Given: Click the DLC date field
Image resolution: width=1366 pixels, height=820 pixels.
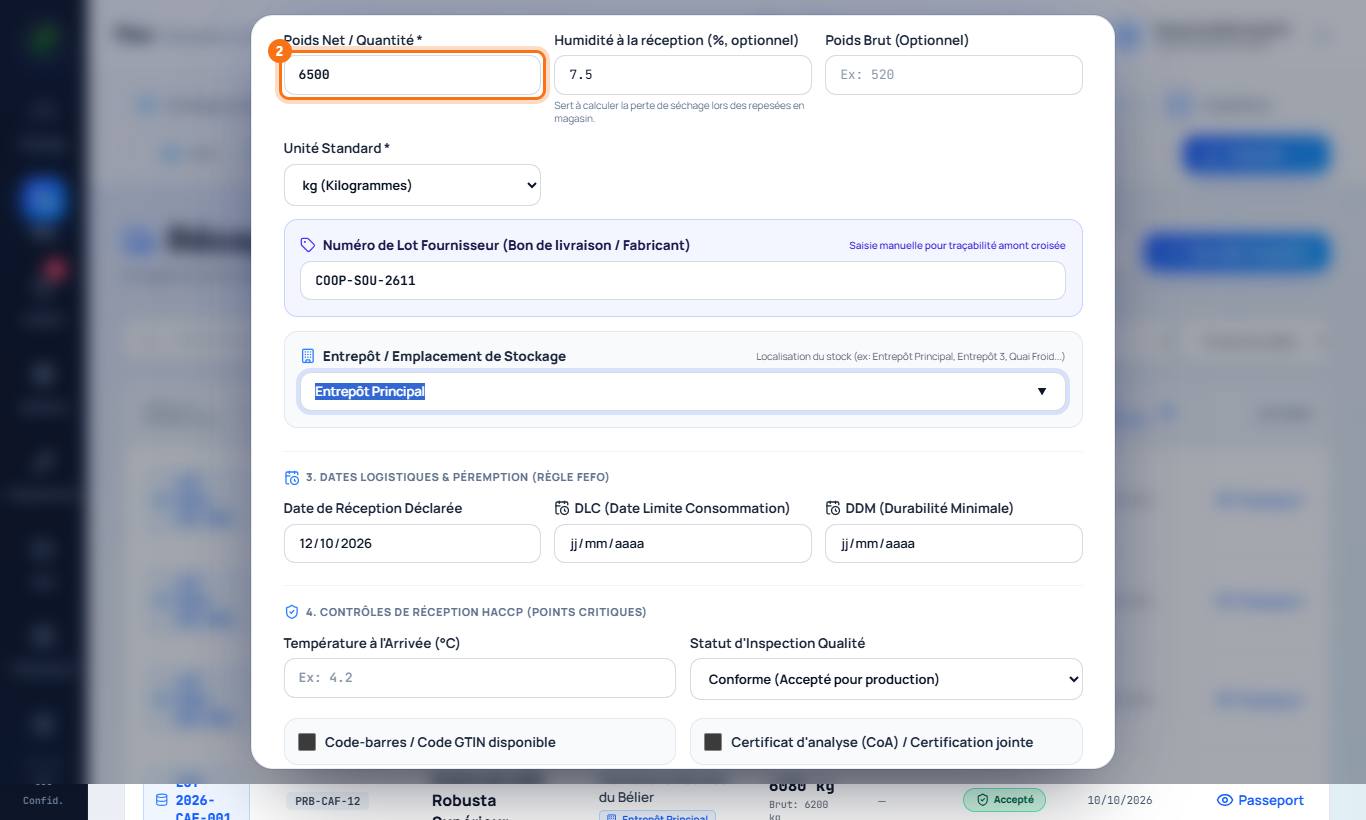Looking at the screenshot, I should 683,544.
